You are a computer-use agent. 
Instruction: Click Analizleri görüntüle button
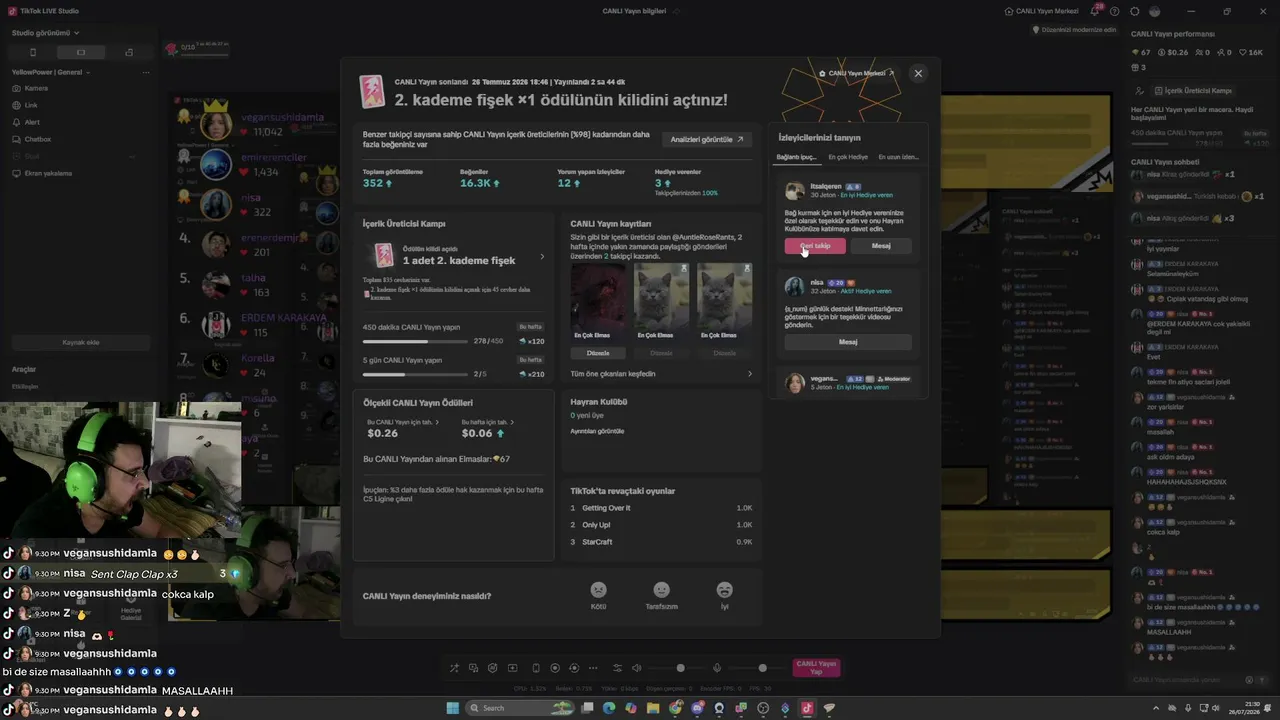click(x=707, y=140)
